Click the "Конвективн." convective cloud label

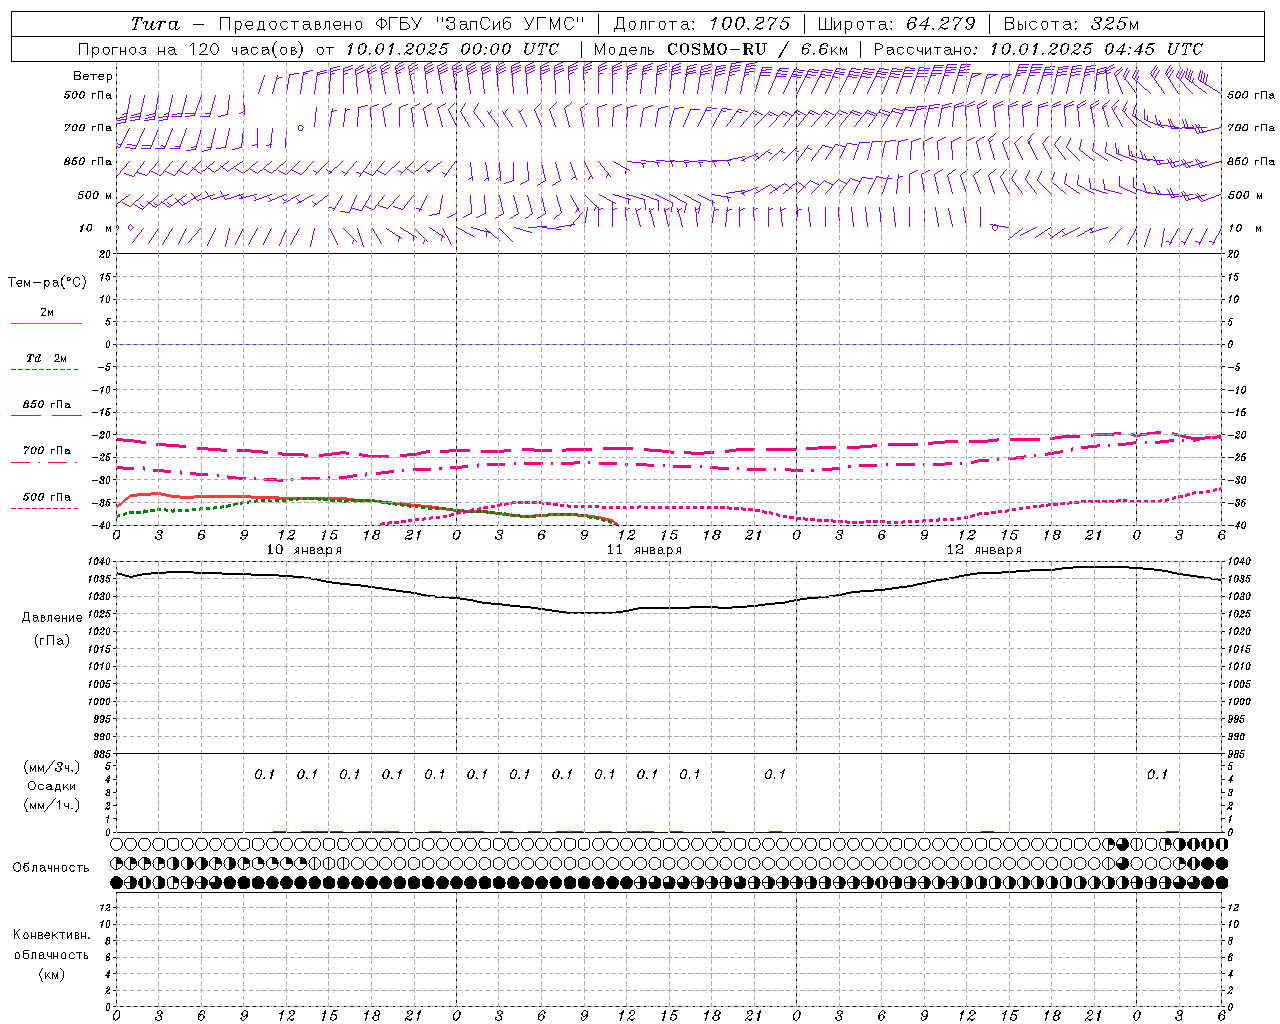(52, 935)
